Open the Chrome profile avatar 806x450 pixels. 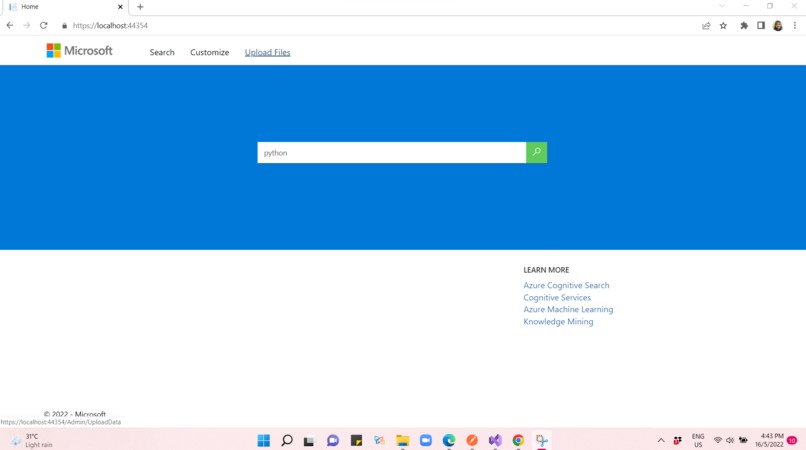pos(778,26)
